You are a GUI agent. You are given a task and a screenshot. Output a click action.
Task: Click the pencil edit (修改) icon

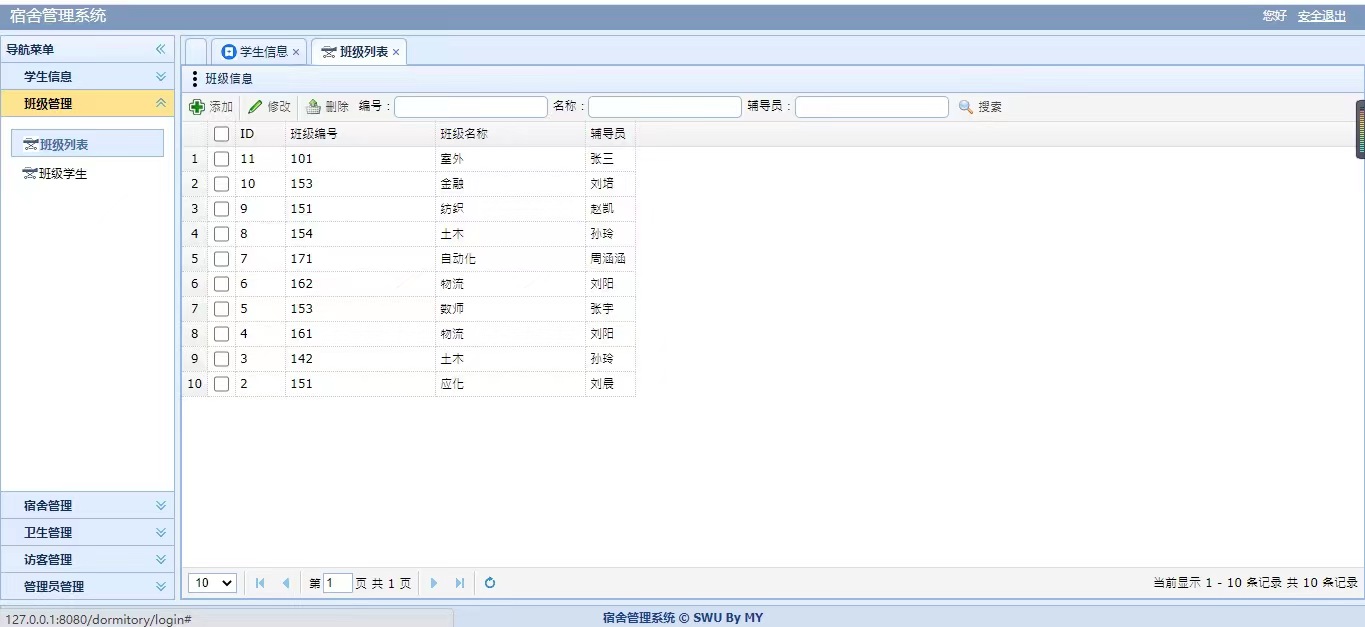[255, 107]
